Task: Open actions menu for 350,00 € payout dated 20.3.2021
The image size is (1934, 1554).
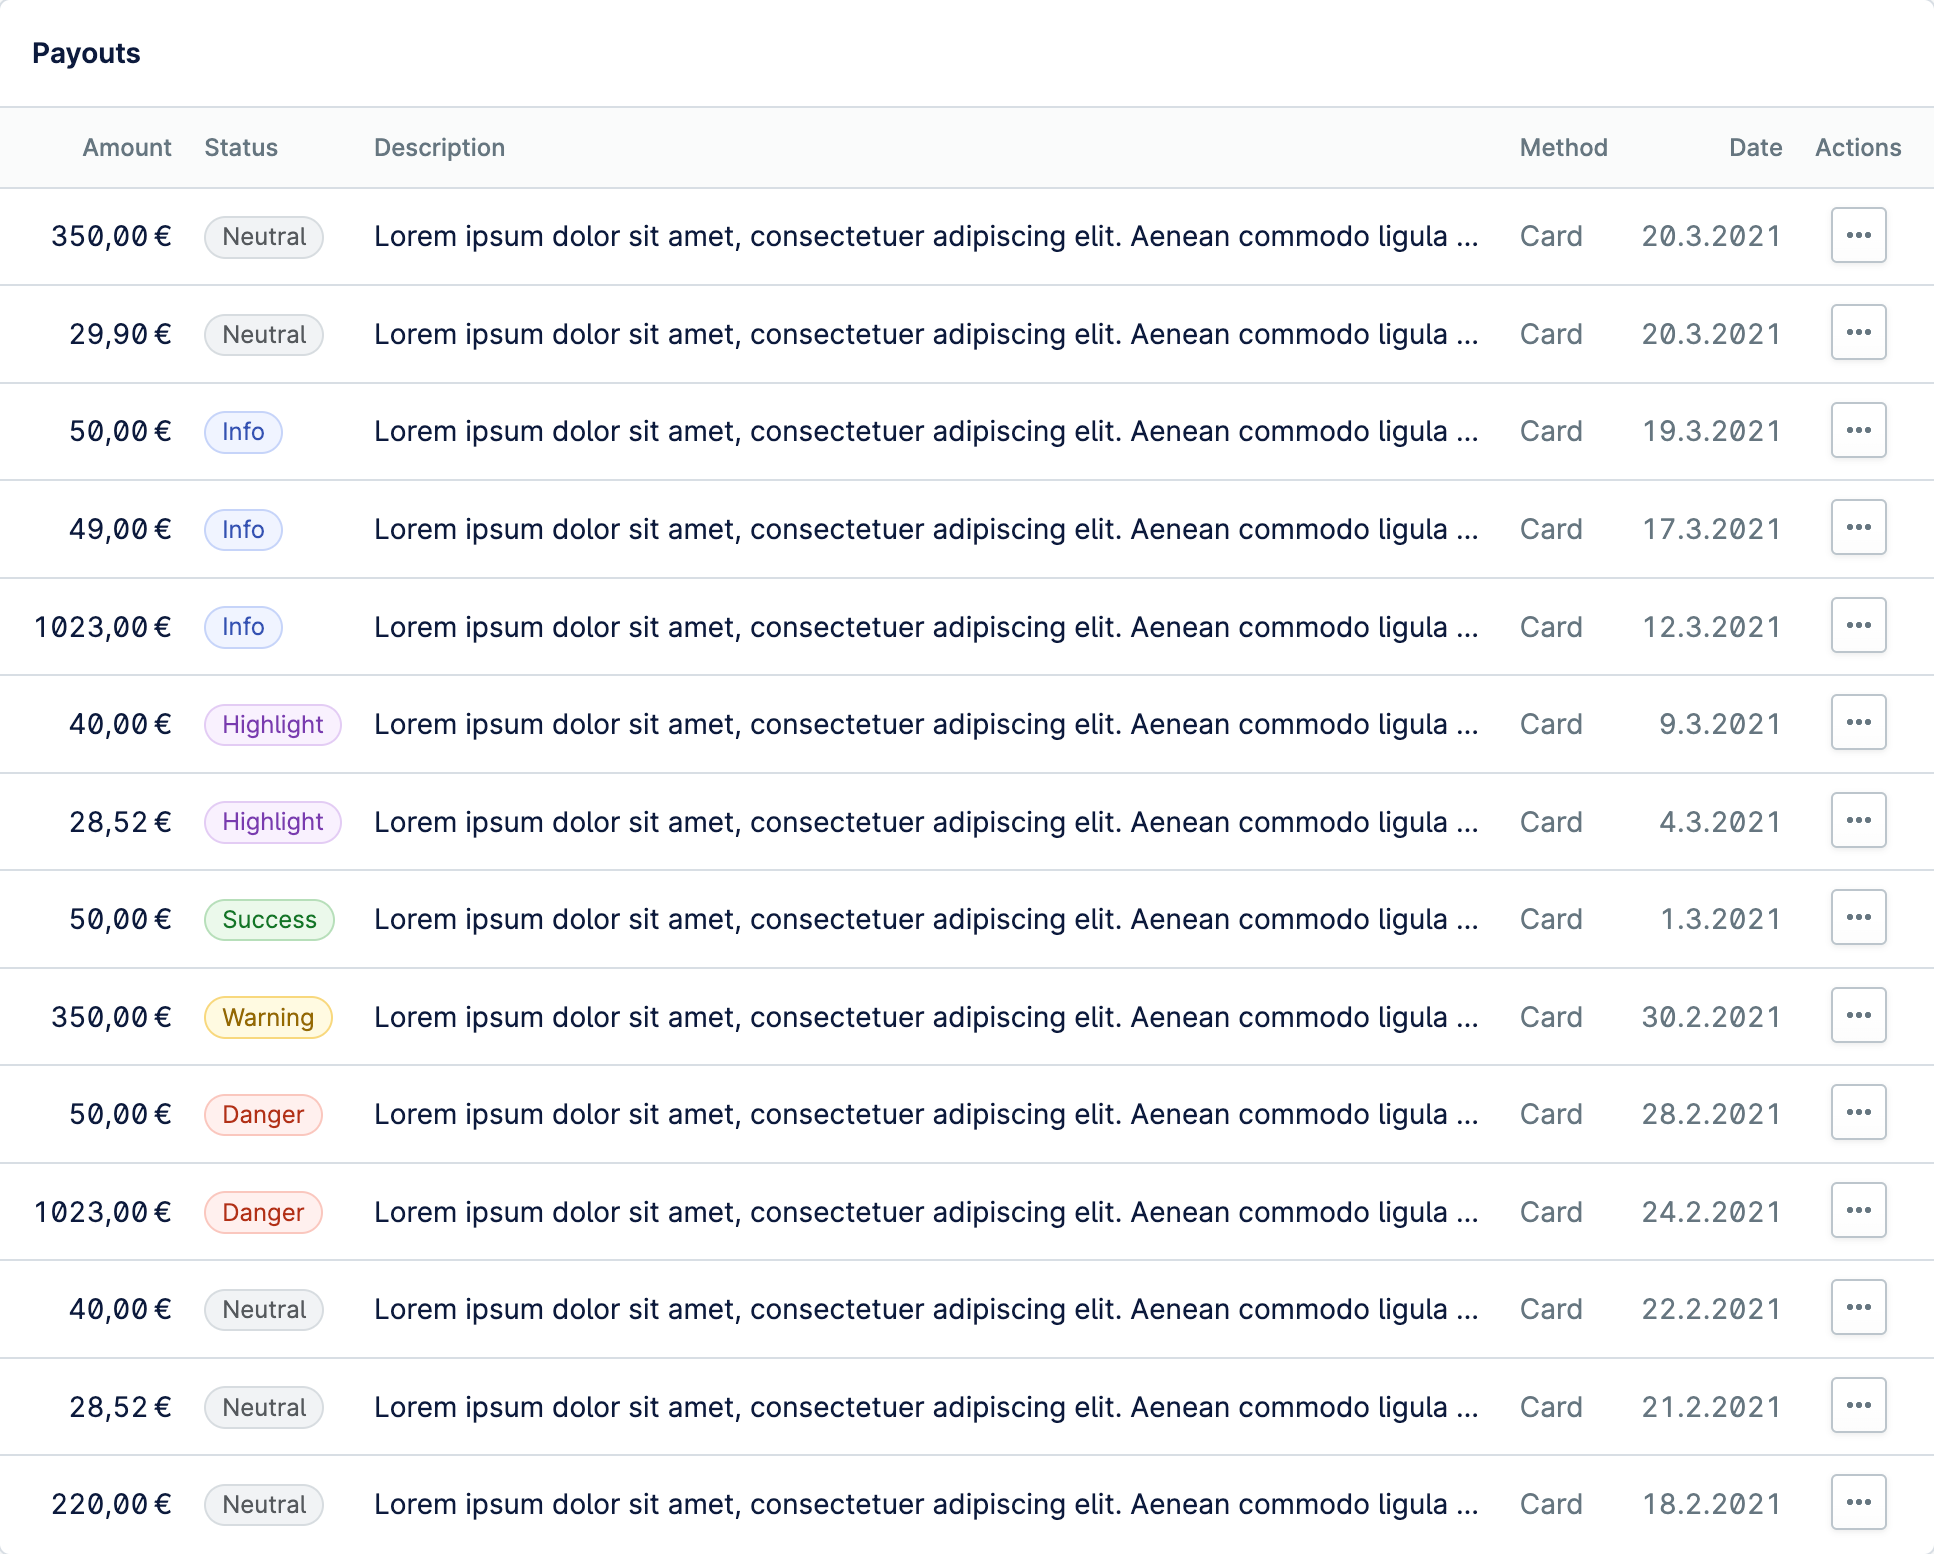Action: (1858, 235)
